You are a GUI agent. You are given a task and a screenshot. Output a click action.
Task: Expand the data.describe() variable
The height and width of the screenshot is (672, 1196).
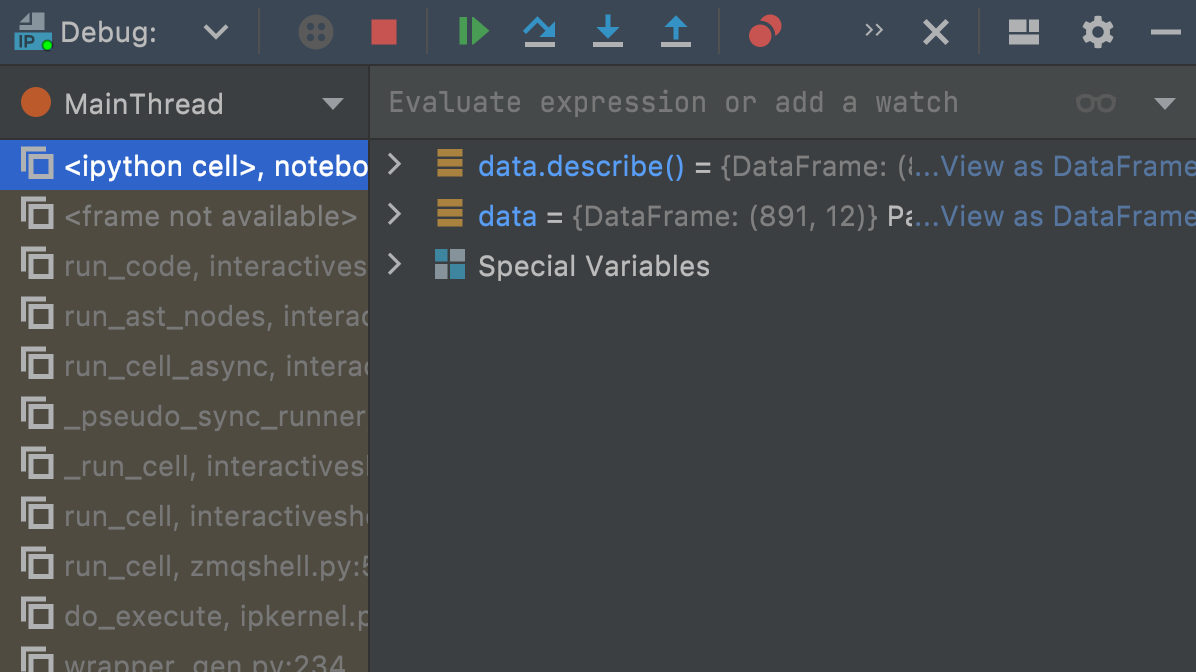coord(394,165)
